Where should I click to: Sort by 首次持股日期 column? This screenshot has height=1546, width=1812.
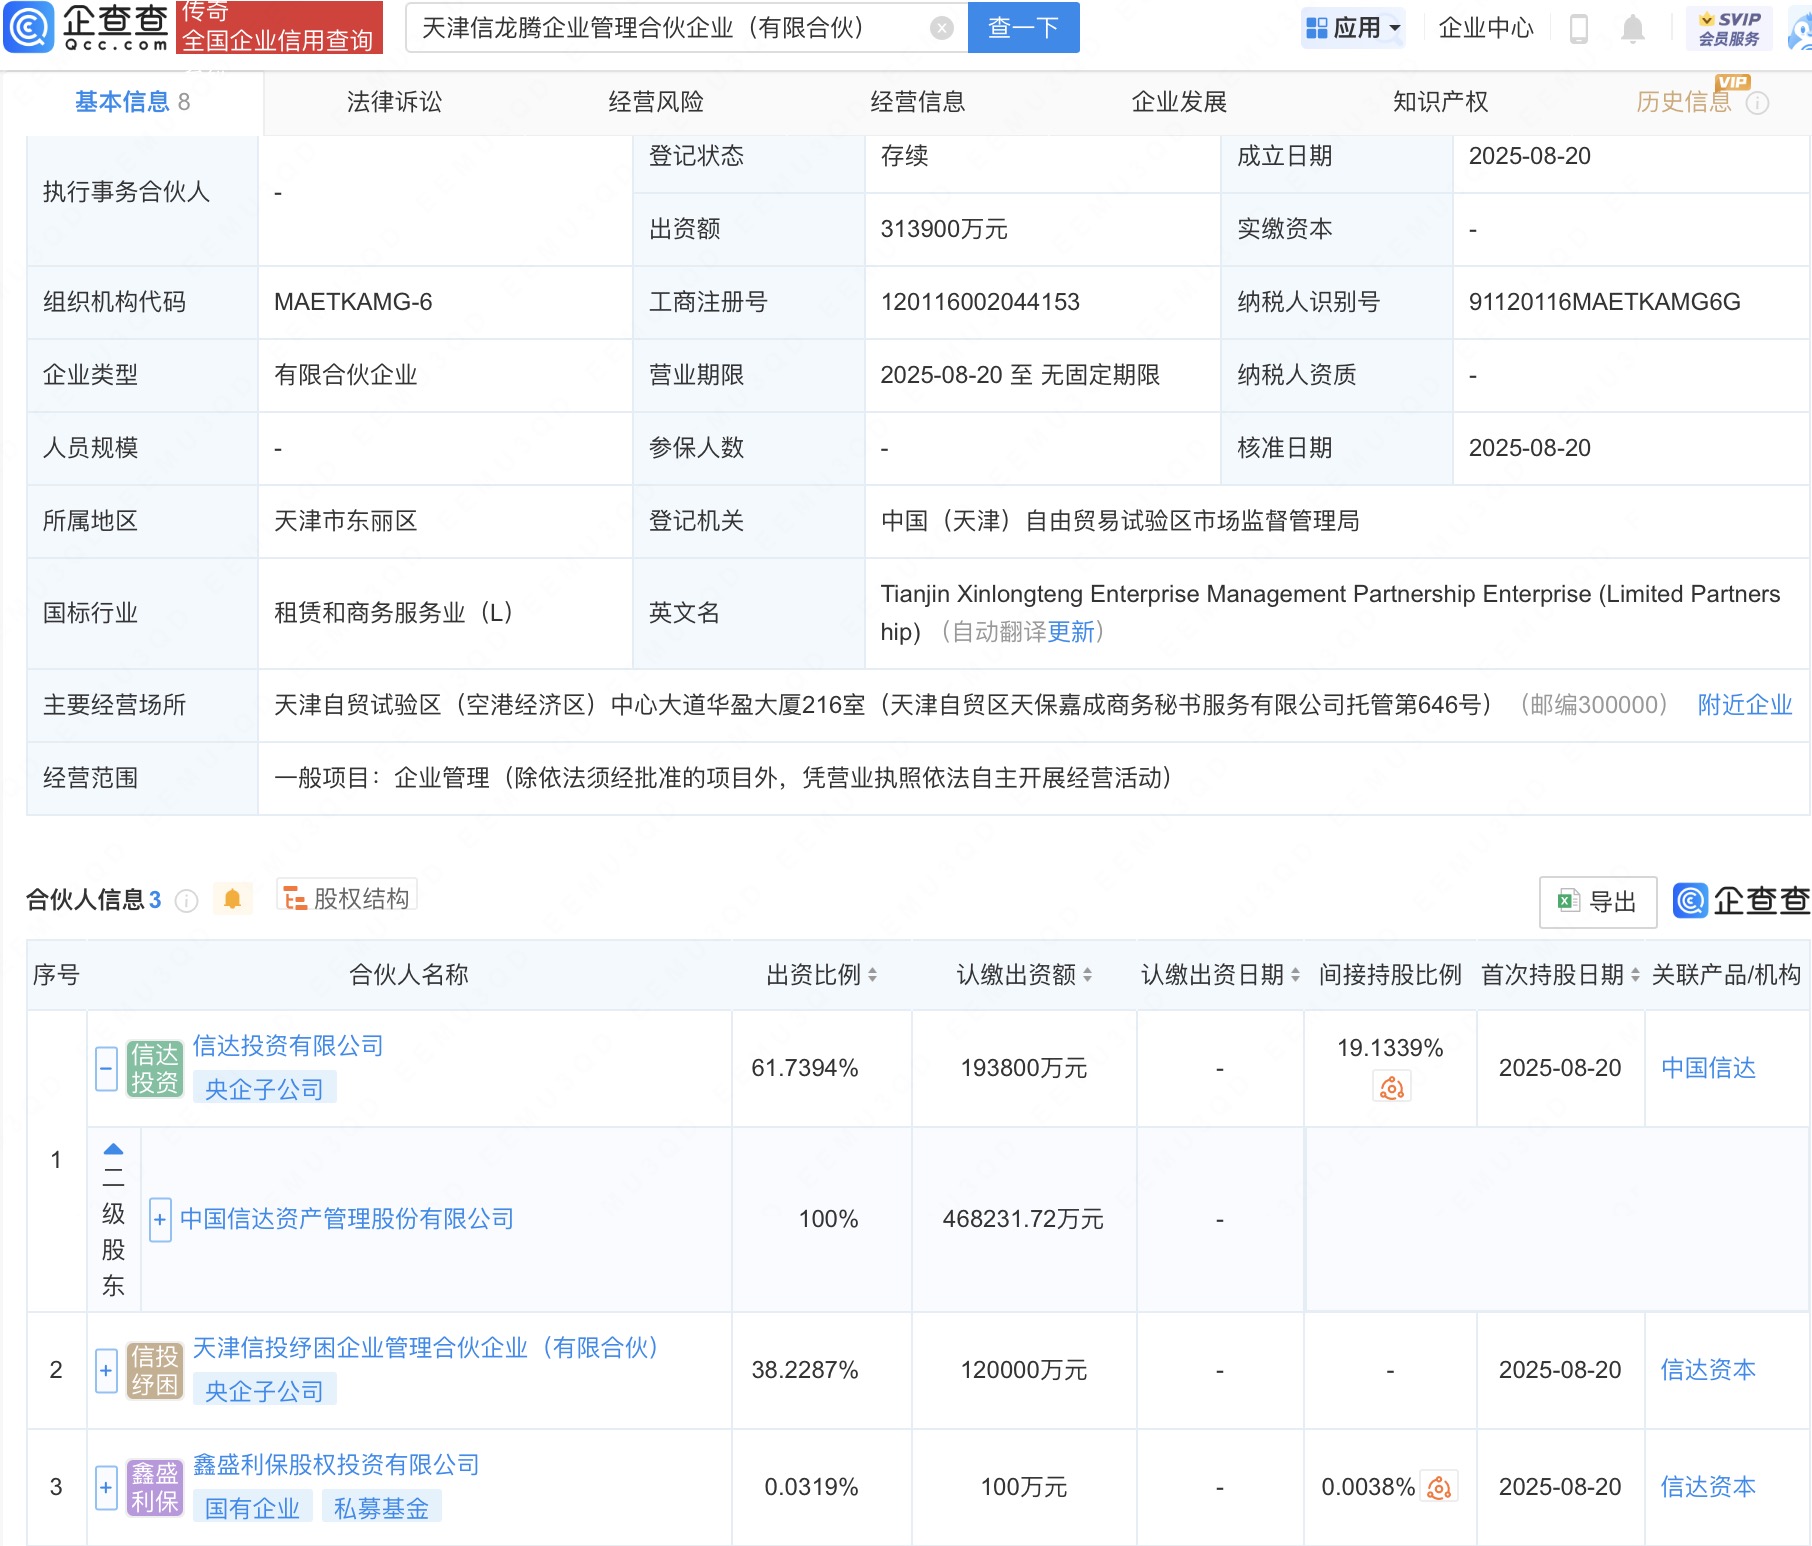1635,975
